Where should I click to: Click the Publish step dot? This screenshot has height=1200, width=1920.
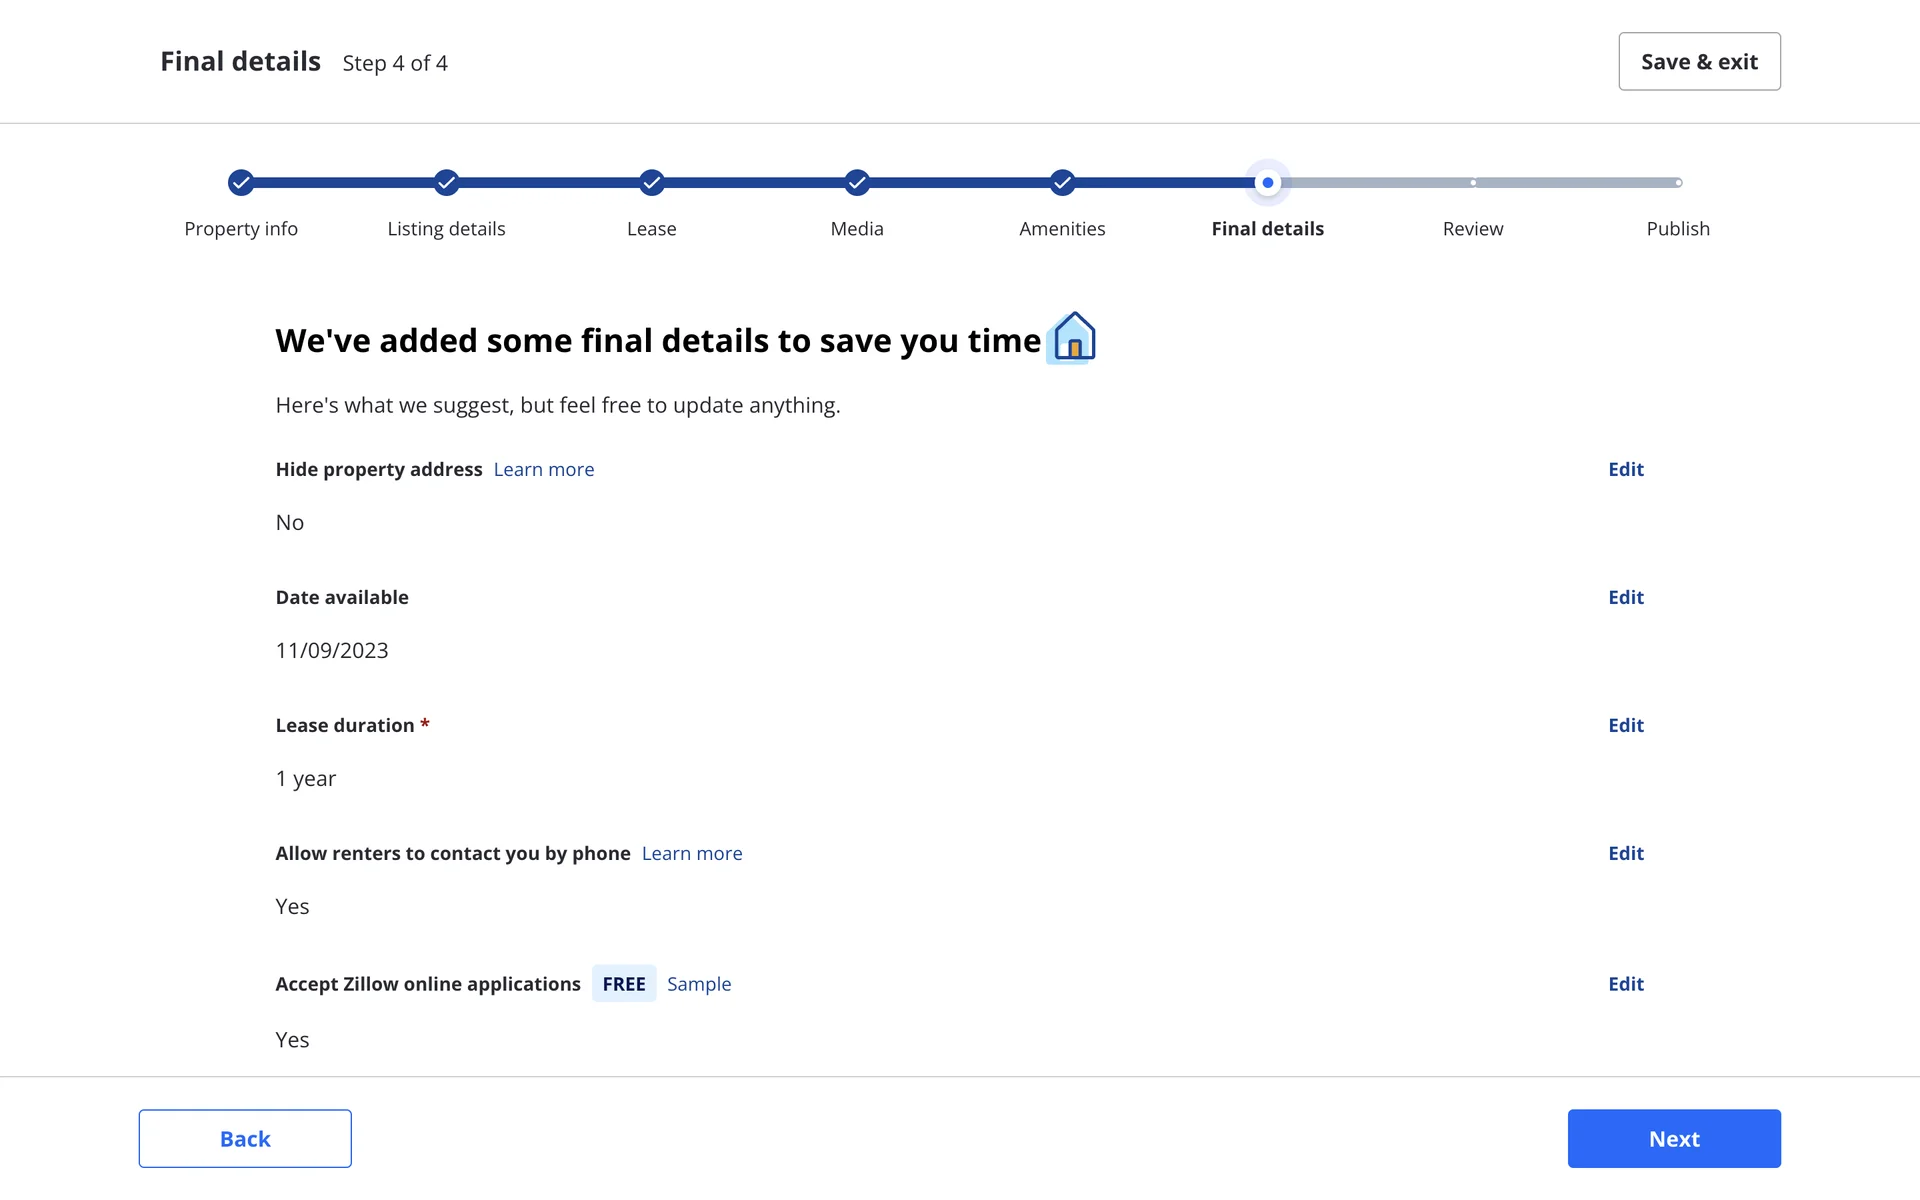tap(1678, 183)
